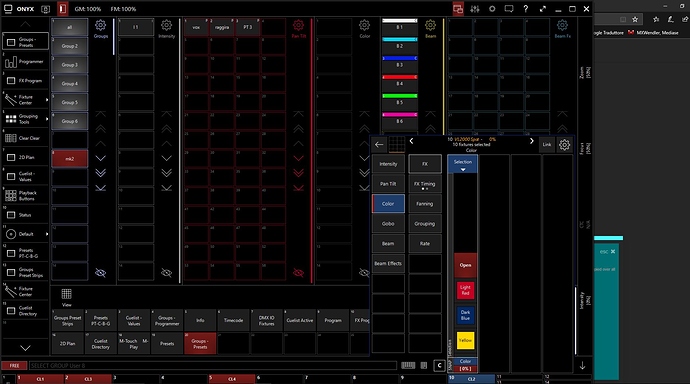Click the grid layout icon beside back arrow

pos(396,144)
